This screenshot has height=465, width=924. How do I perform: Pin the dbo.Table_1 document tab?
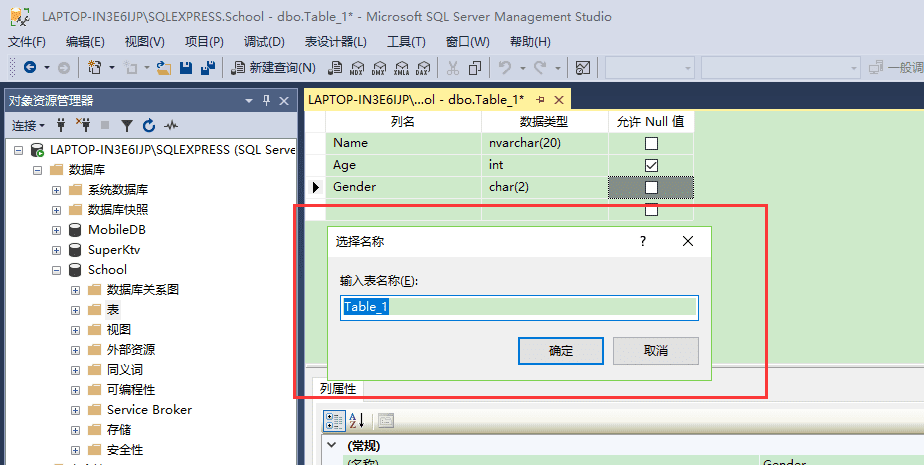(540, 100)
